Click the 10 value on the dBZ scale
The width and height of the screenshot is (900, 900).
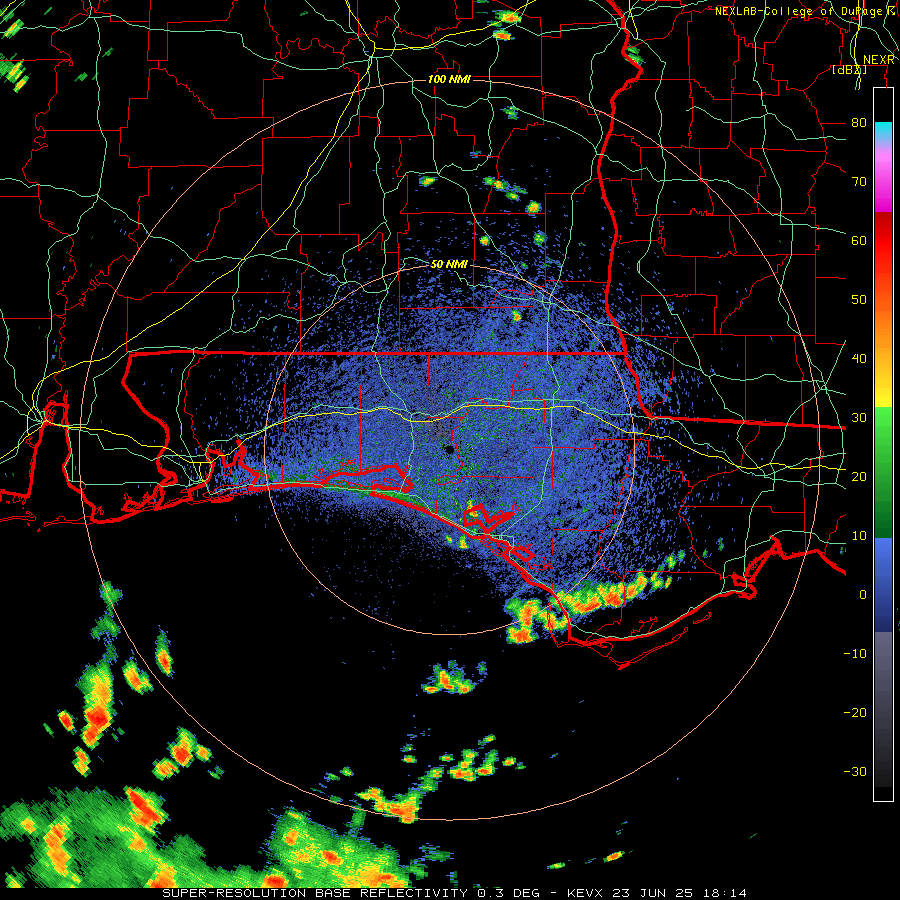tap(859, 536)
